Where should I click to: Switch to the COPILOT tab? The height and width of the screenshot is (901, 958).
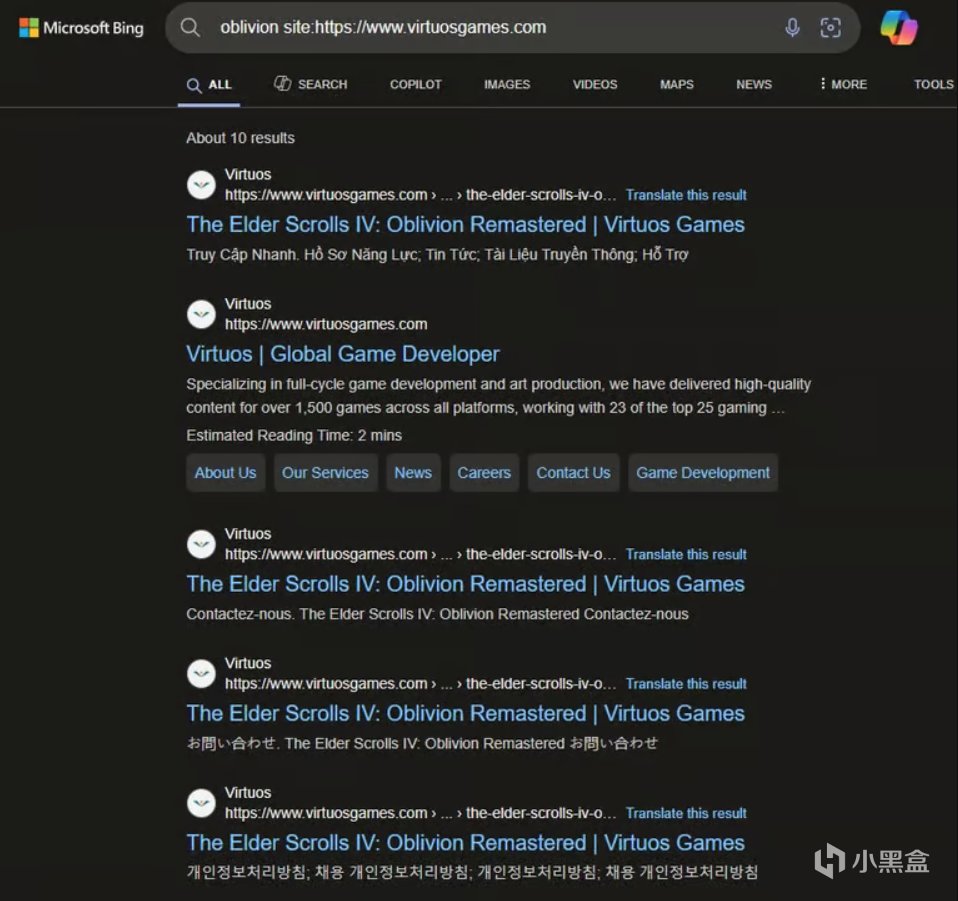415,84
